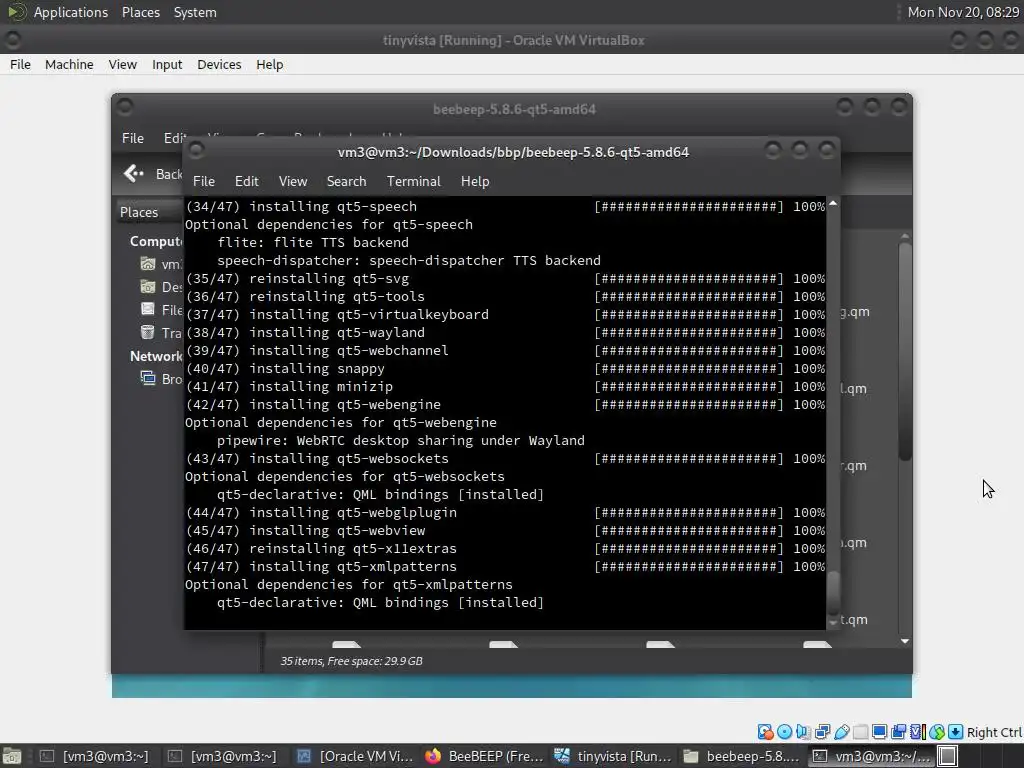The image size is (1024, 768).
Task: Open VirtualBox Devices menu
Action: coord(219,65)
